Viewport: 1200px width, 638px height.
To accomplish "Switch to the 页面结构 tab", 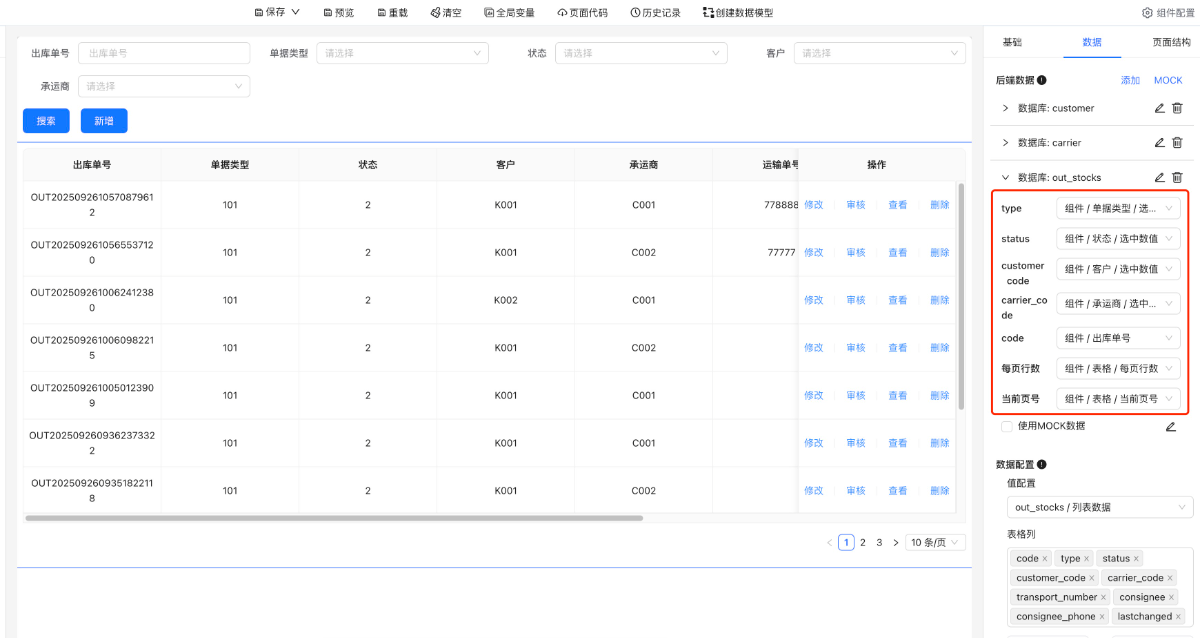I will point(1171,42).
